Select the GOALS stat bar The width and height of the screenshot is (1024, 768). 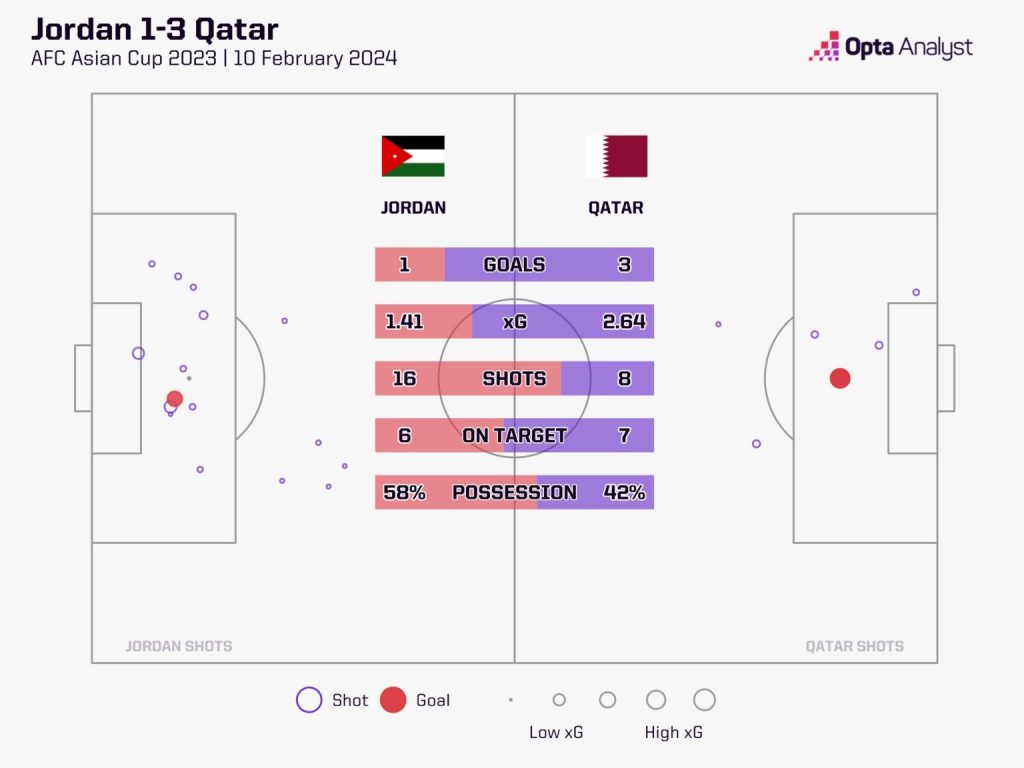tap(514, 264)
